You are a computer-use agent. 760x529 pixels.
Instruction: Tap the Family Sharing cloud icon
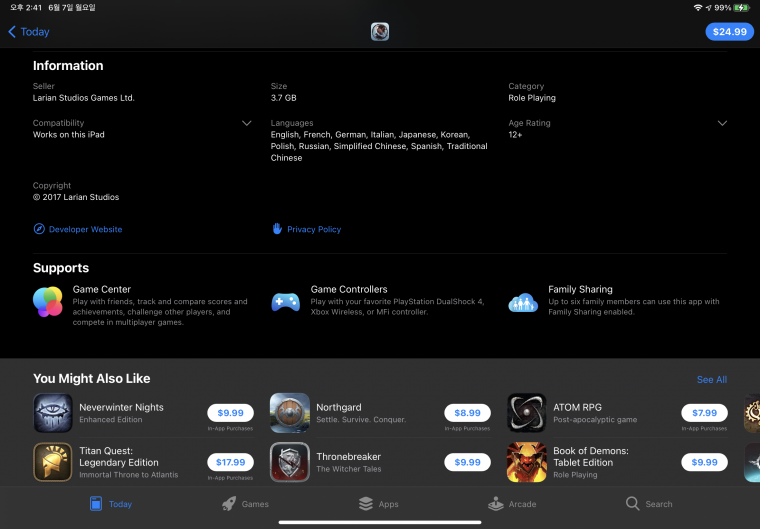pyautogui.click(x=523, y=303)
